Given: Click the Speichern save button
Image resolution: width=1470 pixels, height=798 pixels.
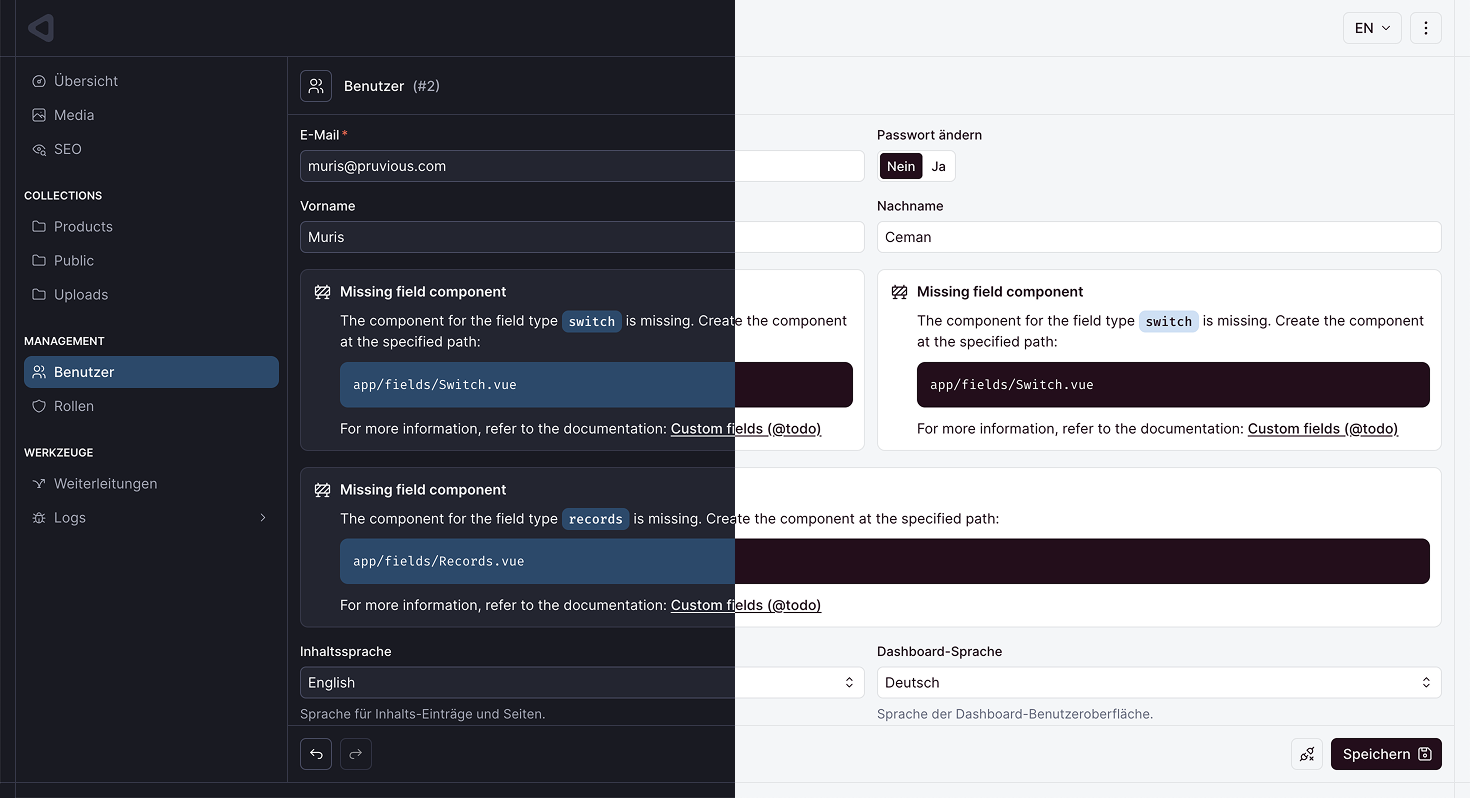Looking at the screenshot, I should pyautogui.click(x=1386, y=754).
